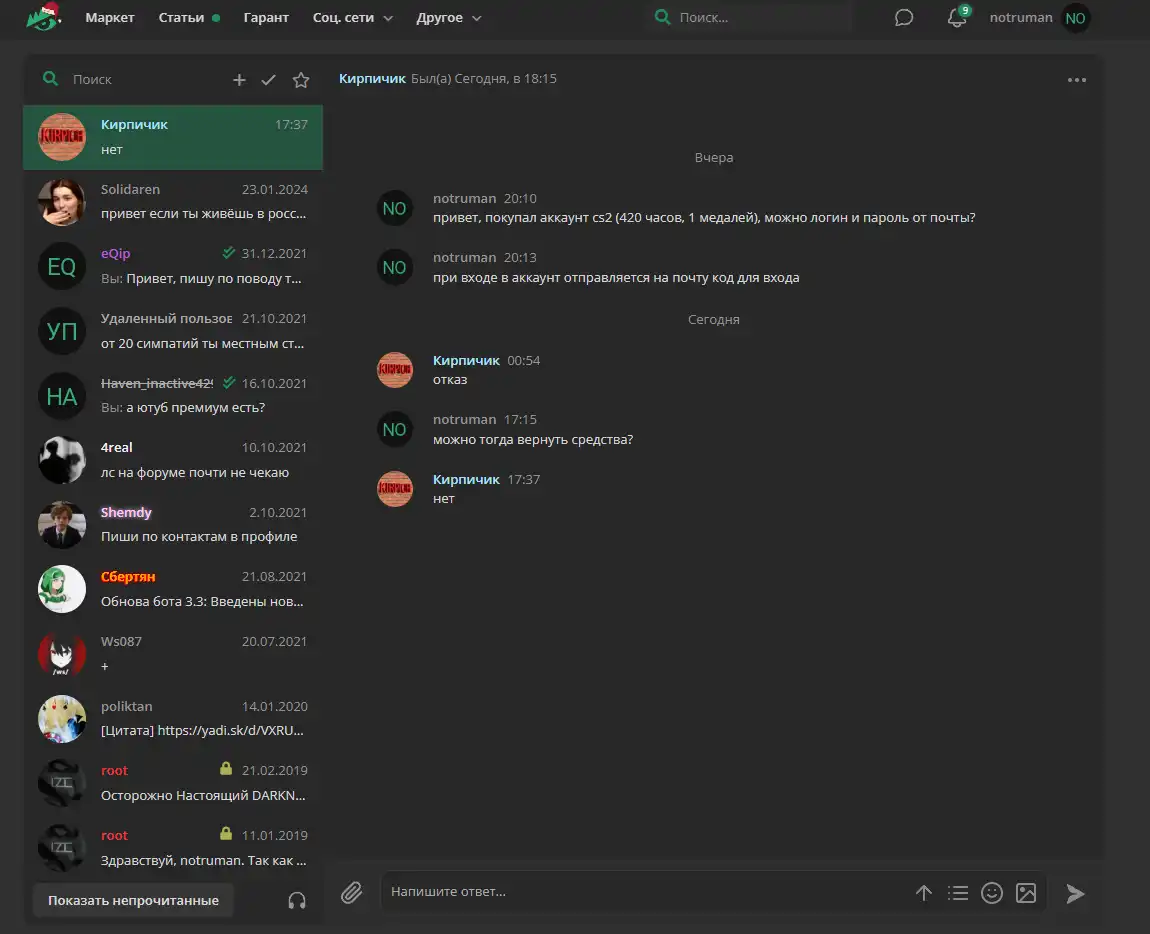This screenshot has width=1150, height=934.
Task: Start new conversation with plus icon
Action: click(x=239, y=80)
